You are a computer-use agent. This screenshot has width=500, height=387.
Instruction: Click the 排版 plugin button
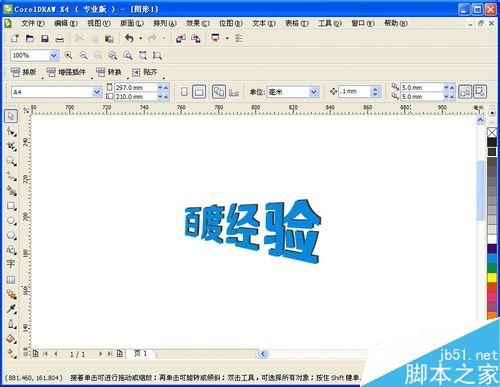point(23,72)
